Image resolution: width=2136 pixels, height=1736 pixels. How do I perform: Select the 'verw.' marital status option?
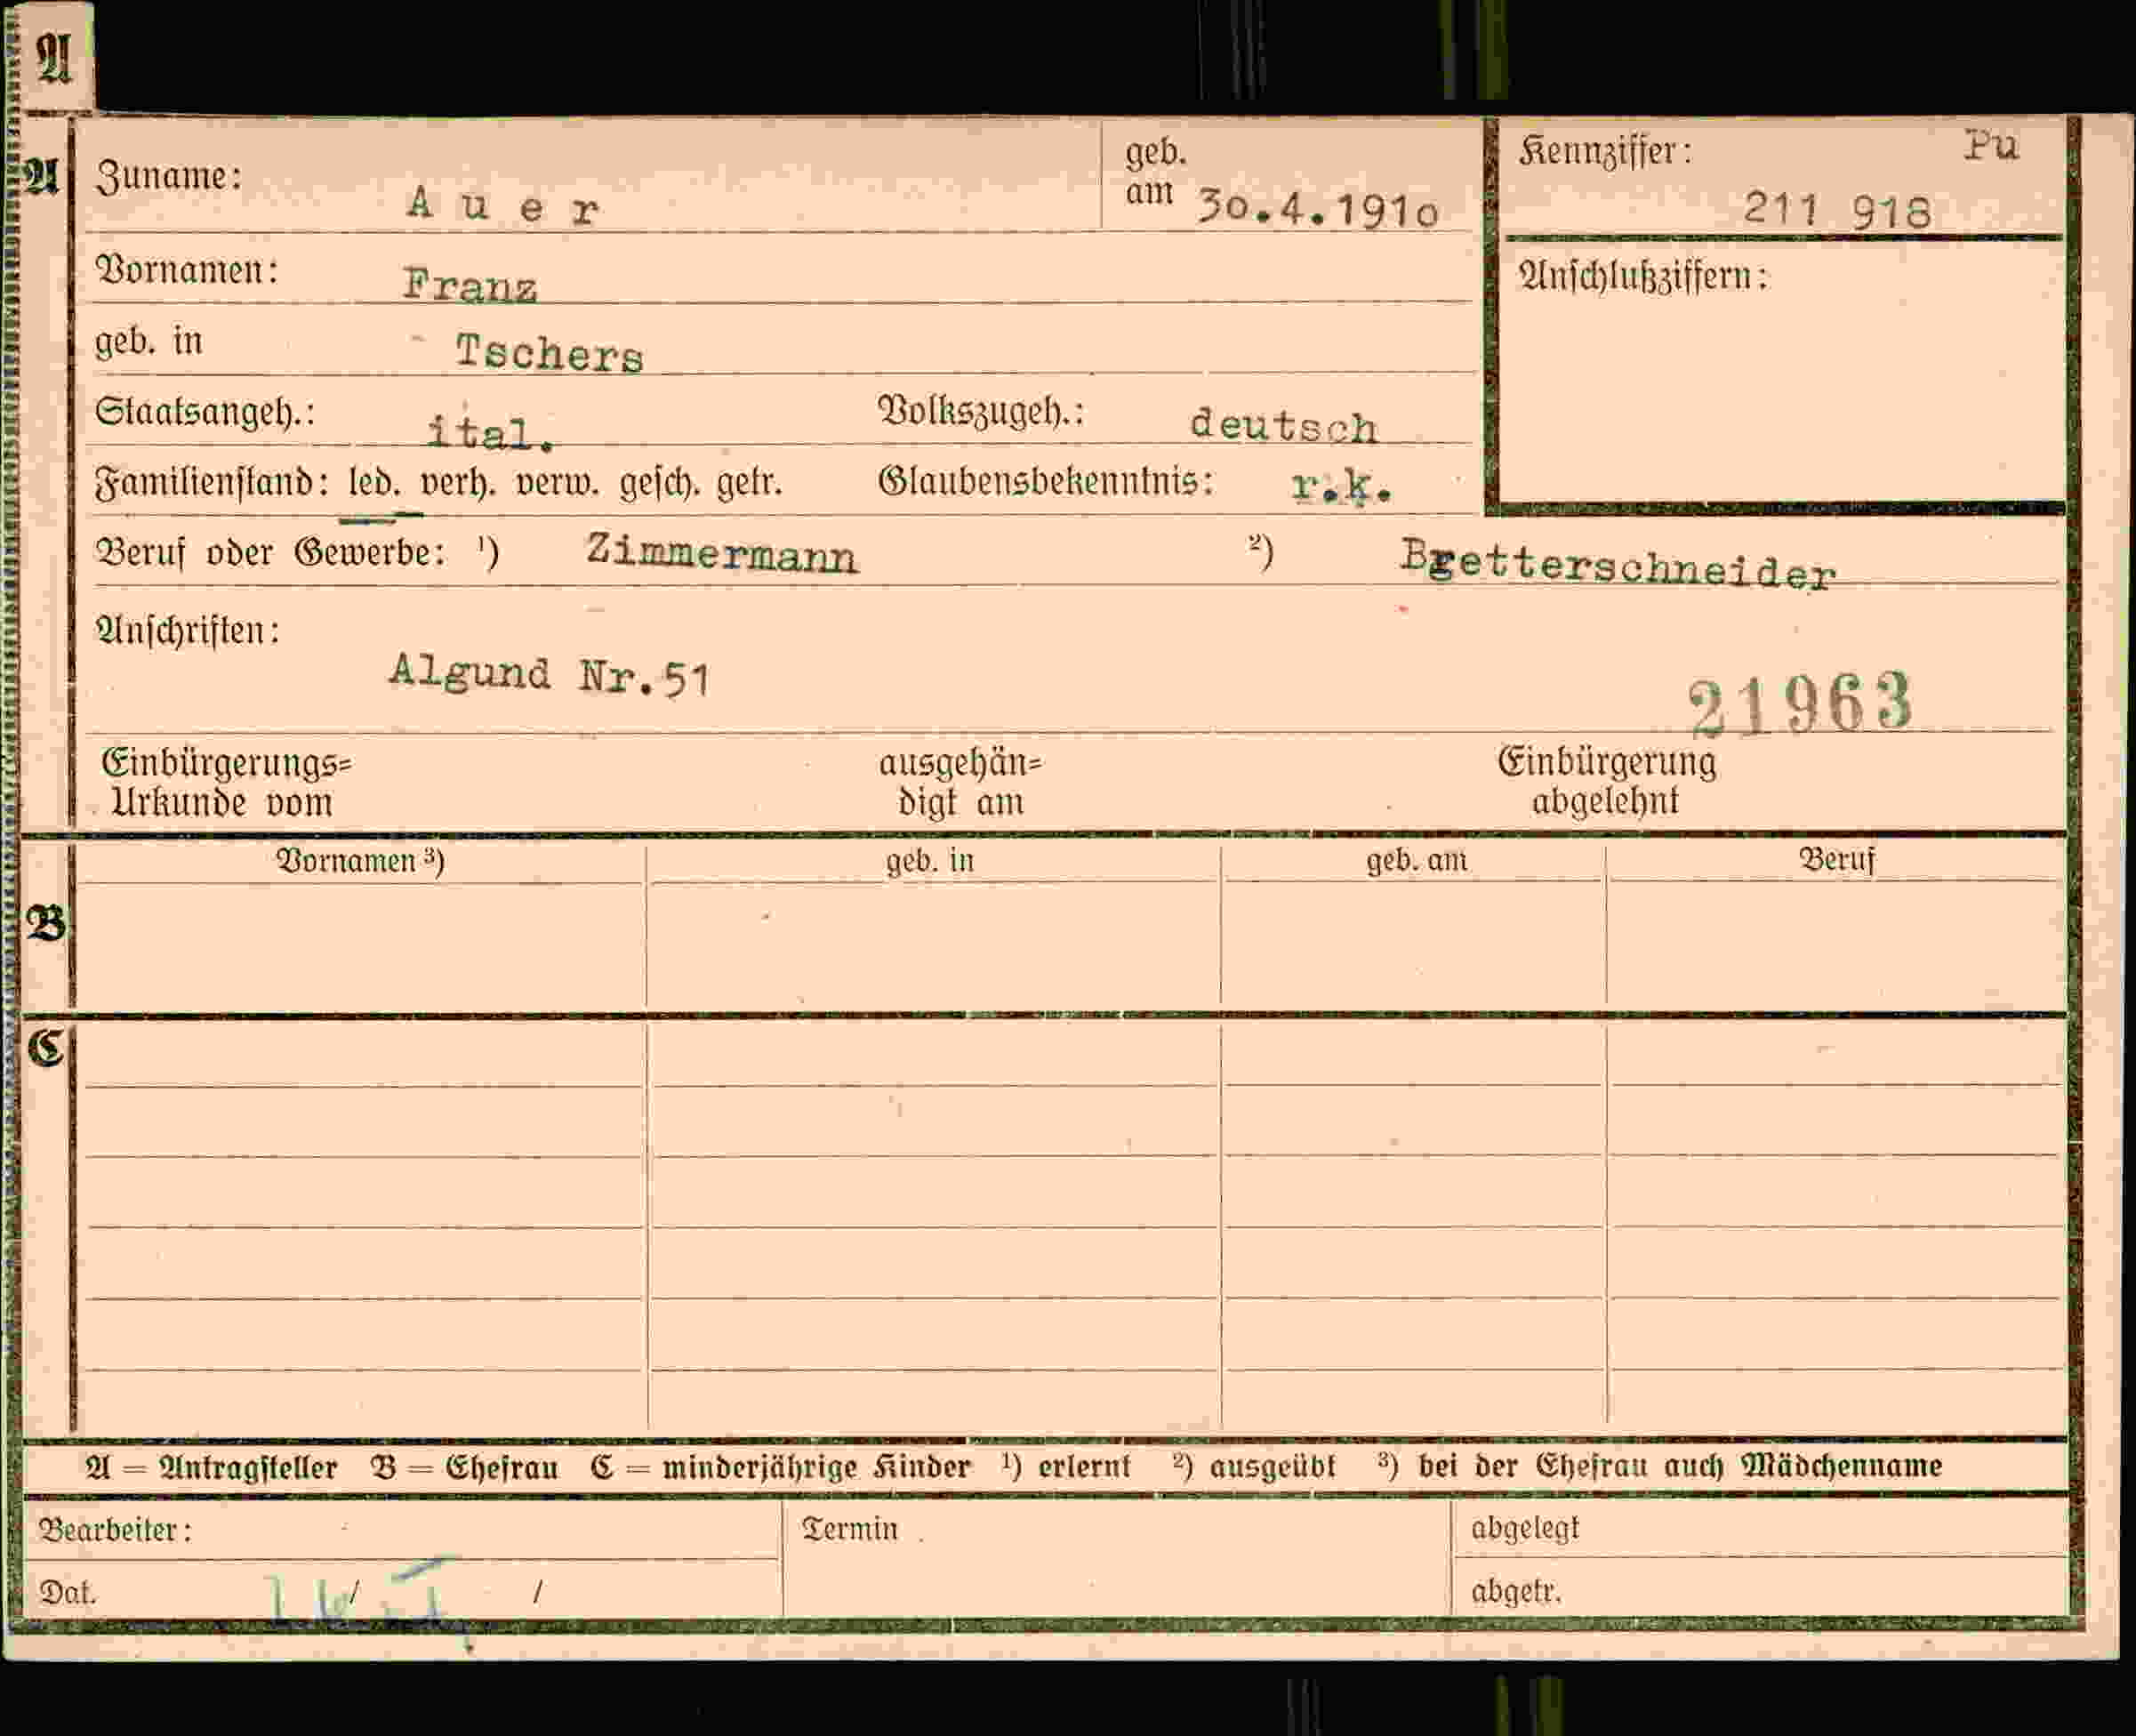point(557,484)
